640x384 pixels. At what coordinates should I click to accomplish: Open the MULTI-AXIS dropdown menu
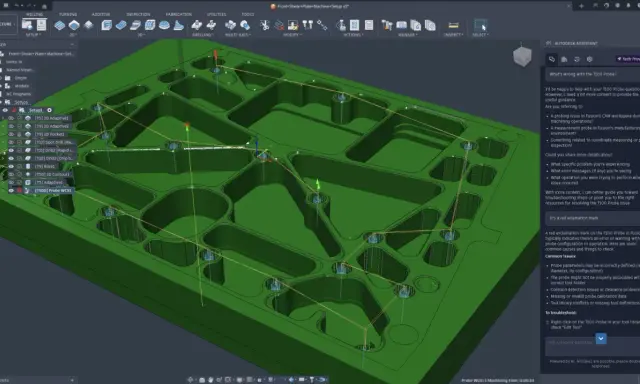pyautogui.click(x=238, y=35)
